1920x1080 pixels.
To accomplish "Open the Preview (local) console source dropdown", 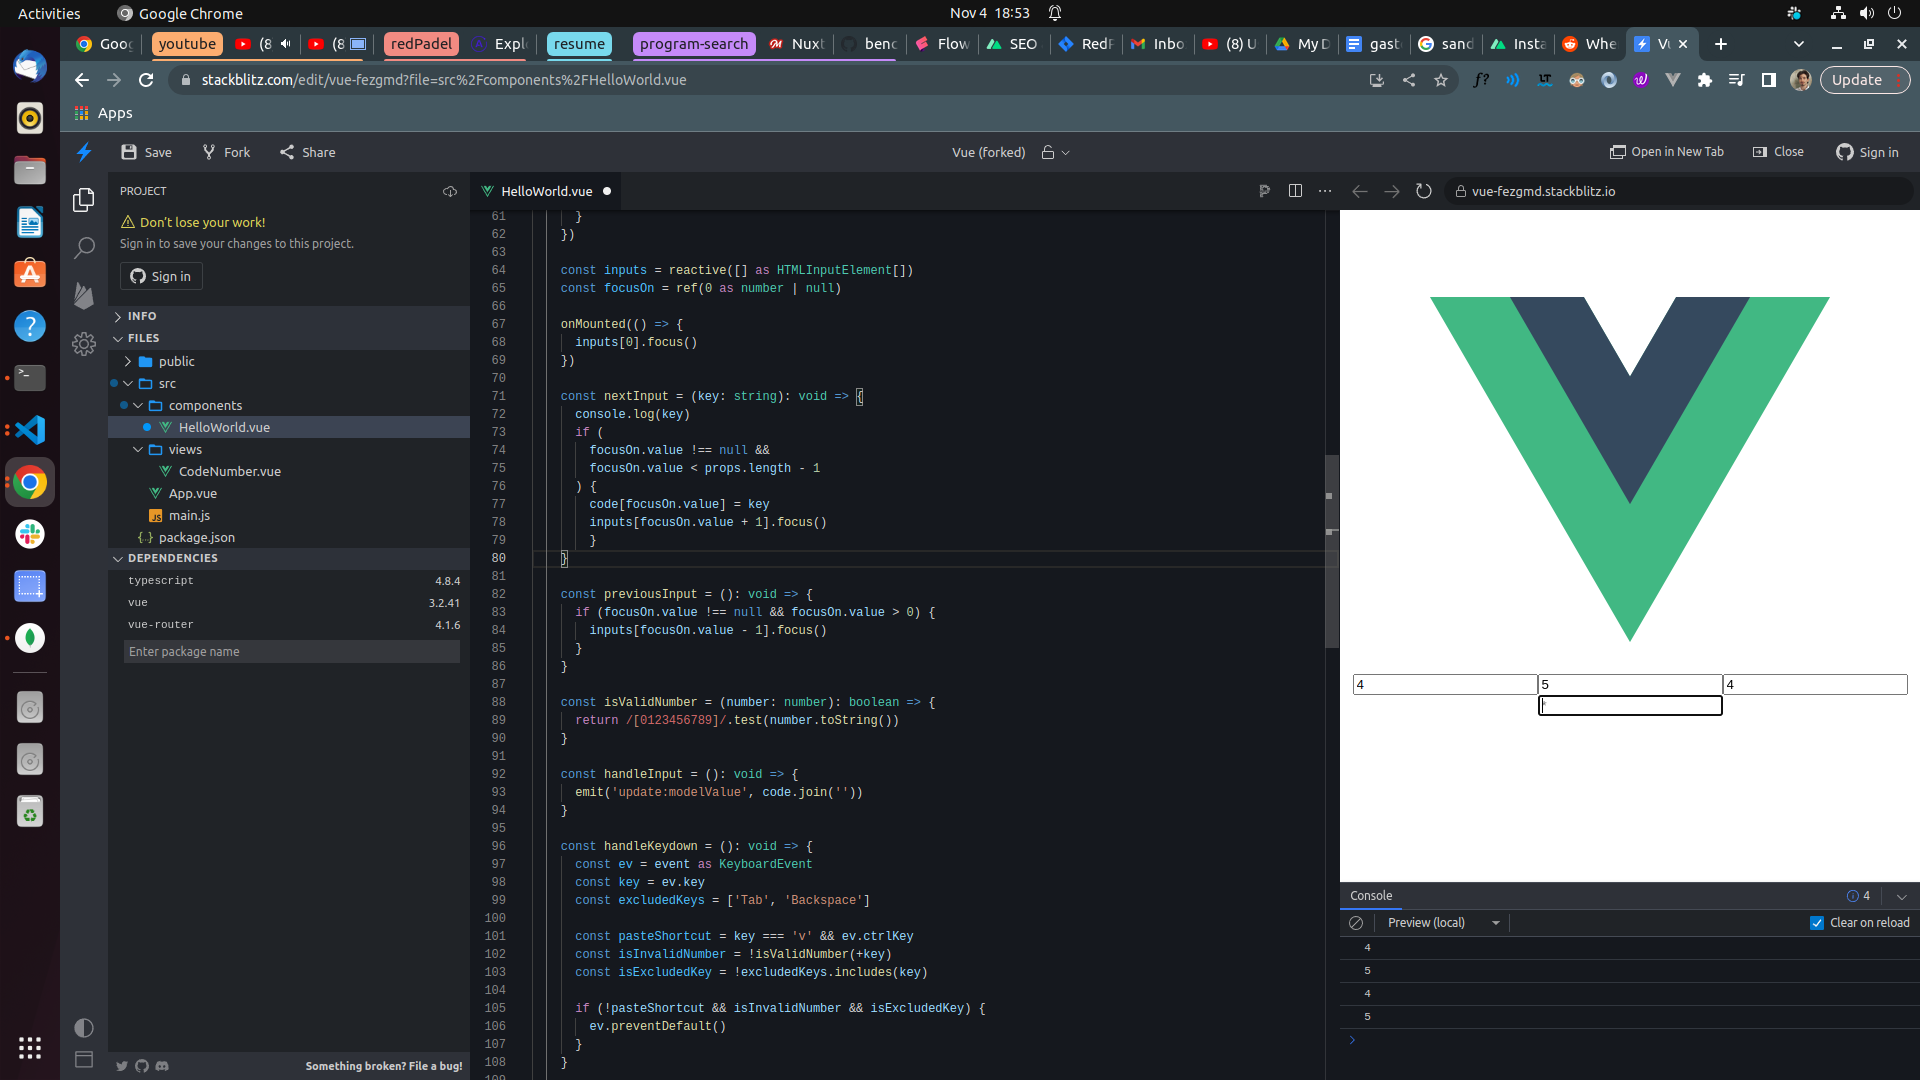I will click(x=1443, y=923).
